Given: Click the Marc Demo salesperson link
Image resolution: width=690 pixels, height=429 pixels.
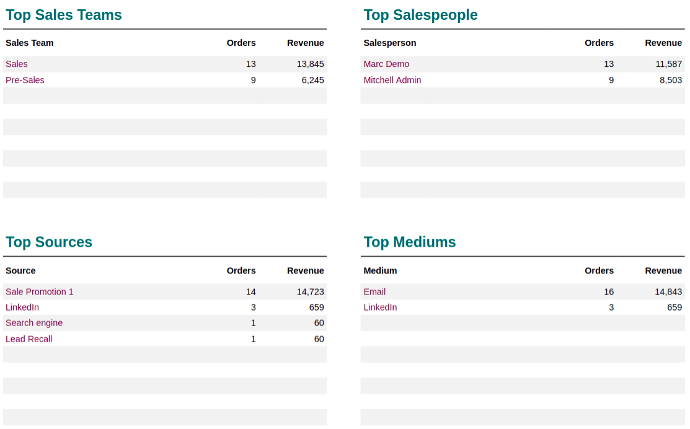Looking at the screenshot, I should coord(386,64).
